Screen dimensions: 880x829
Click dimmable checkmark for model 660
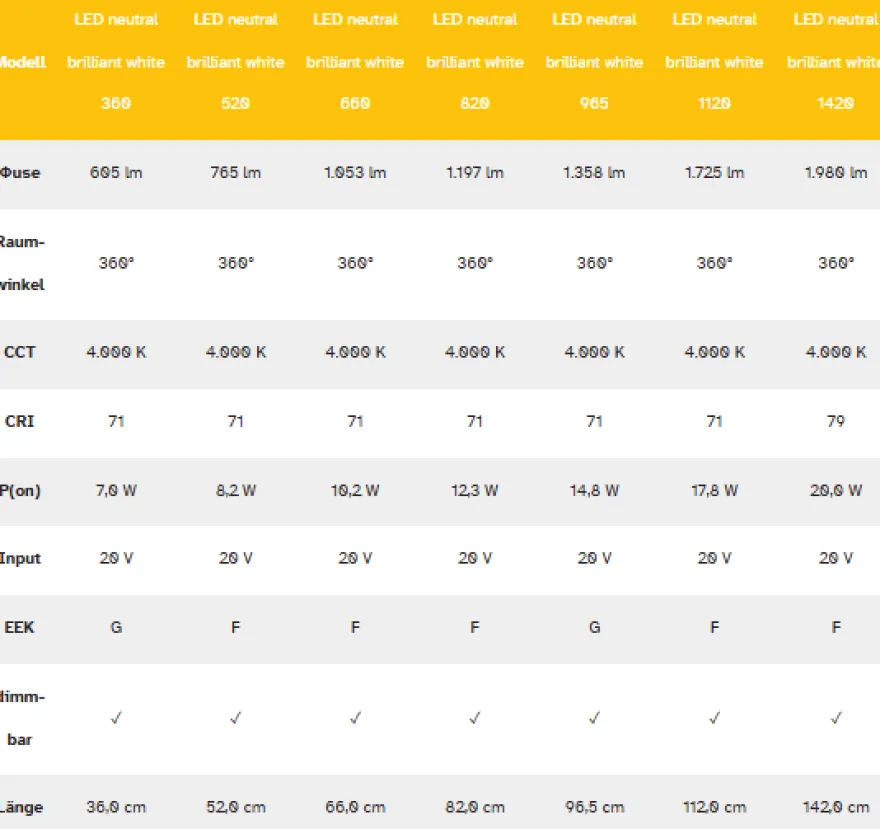click(355, 718)
